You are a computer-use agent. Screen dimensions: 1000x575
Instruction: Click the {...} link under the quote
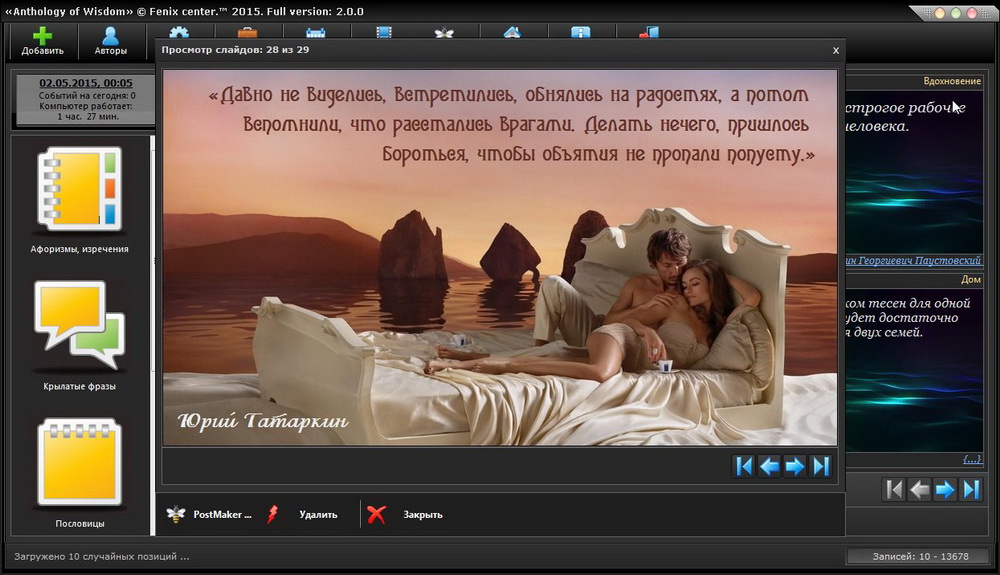(971, 459)
